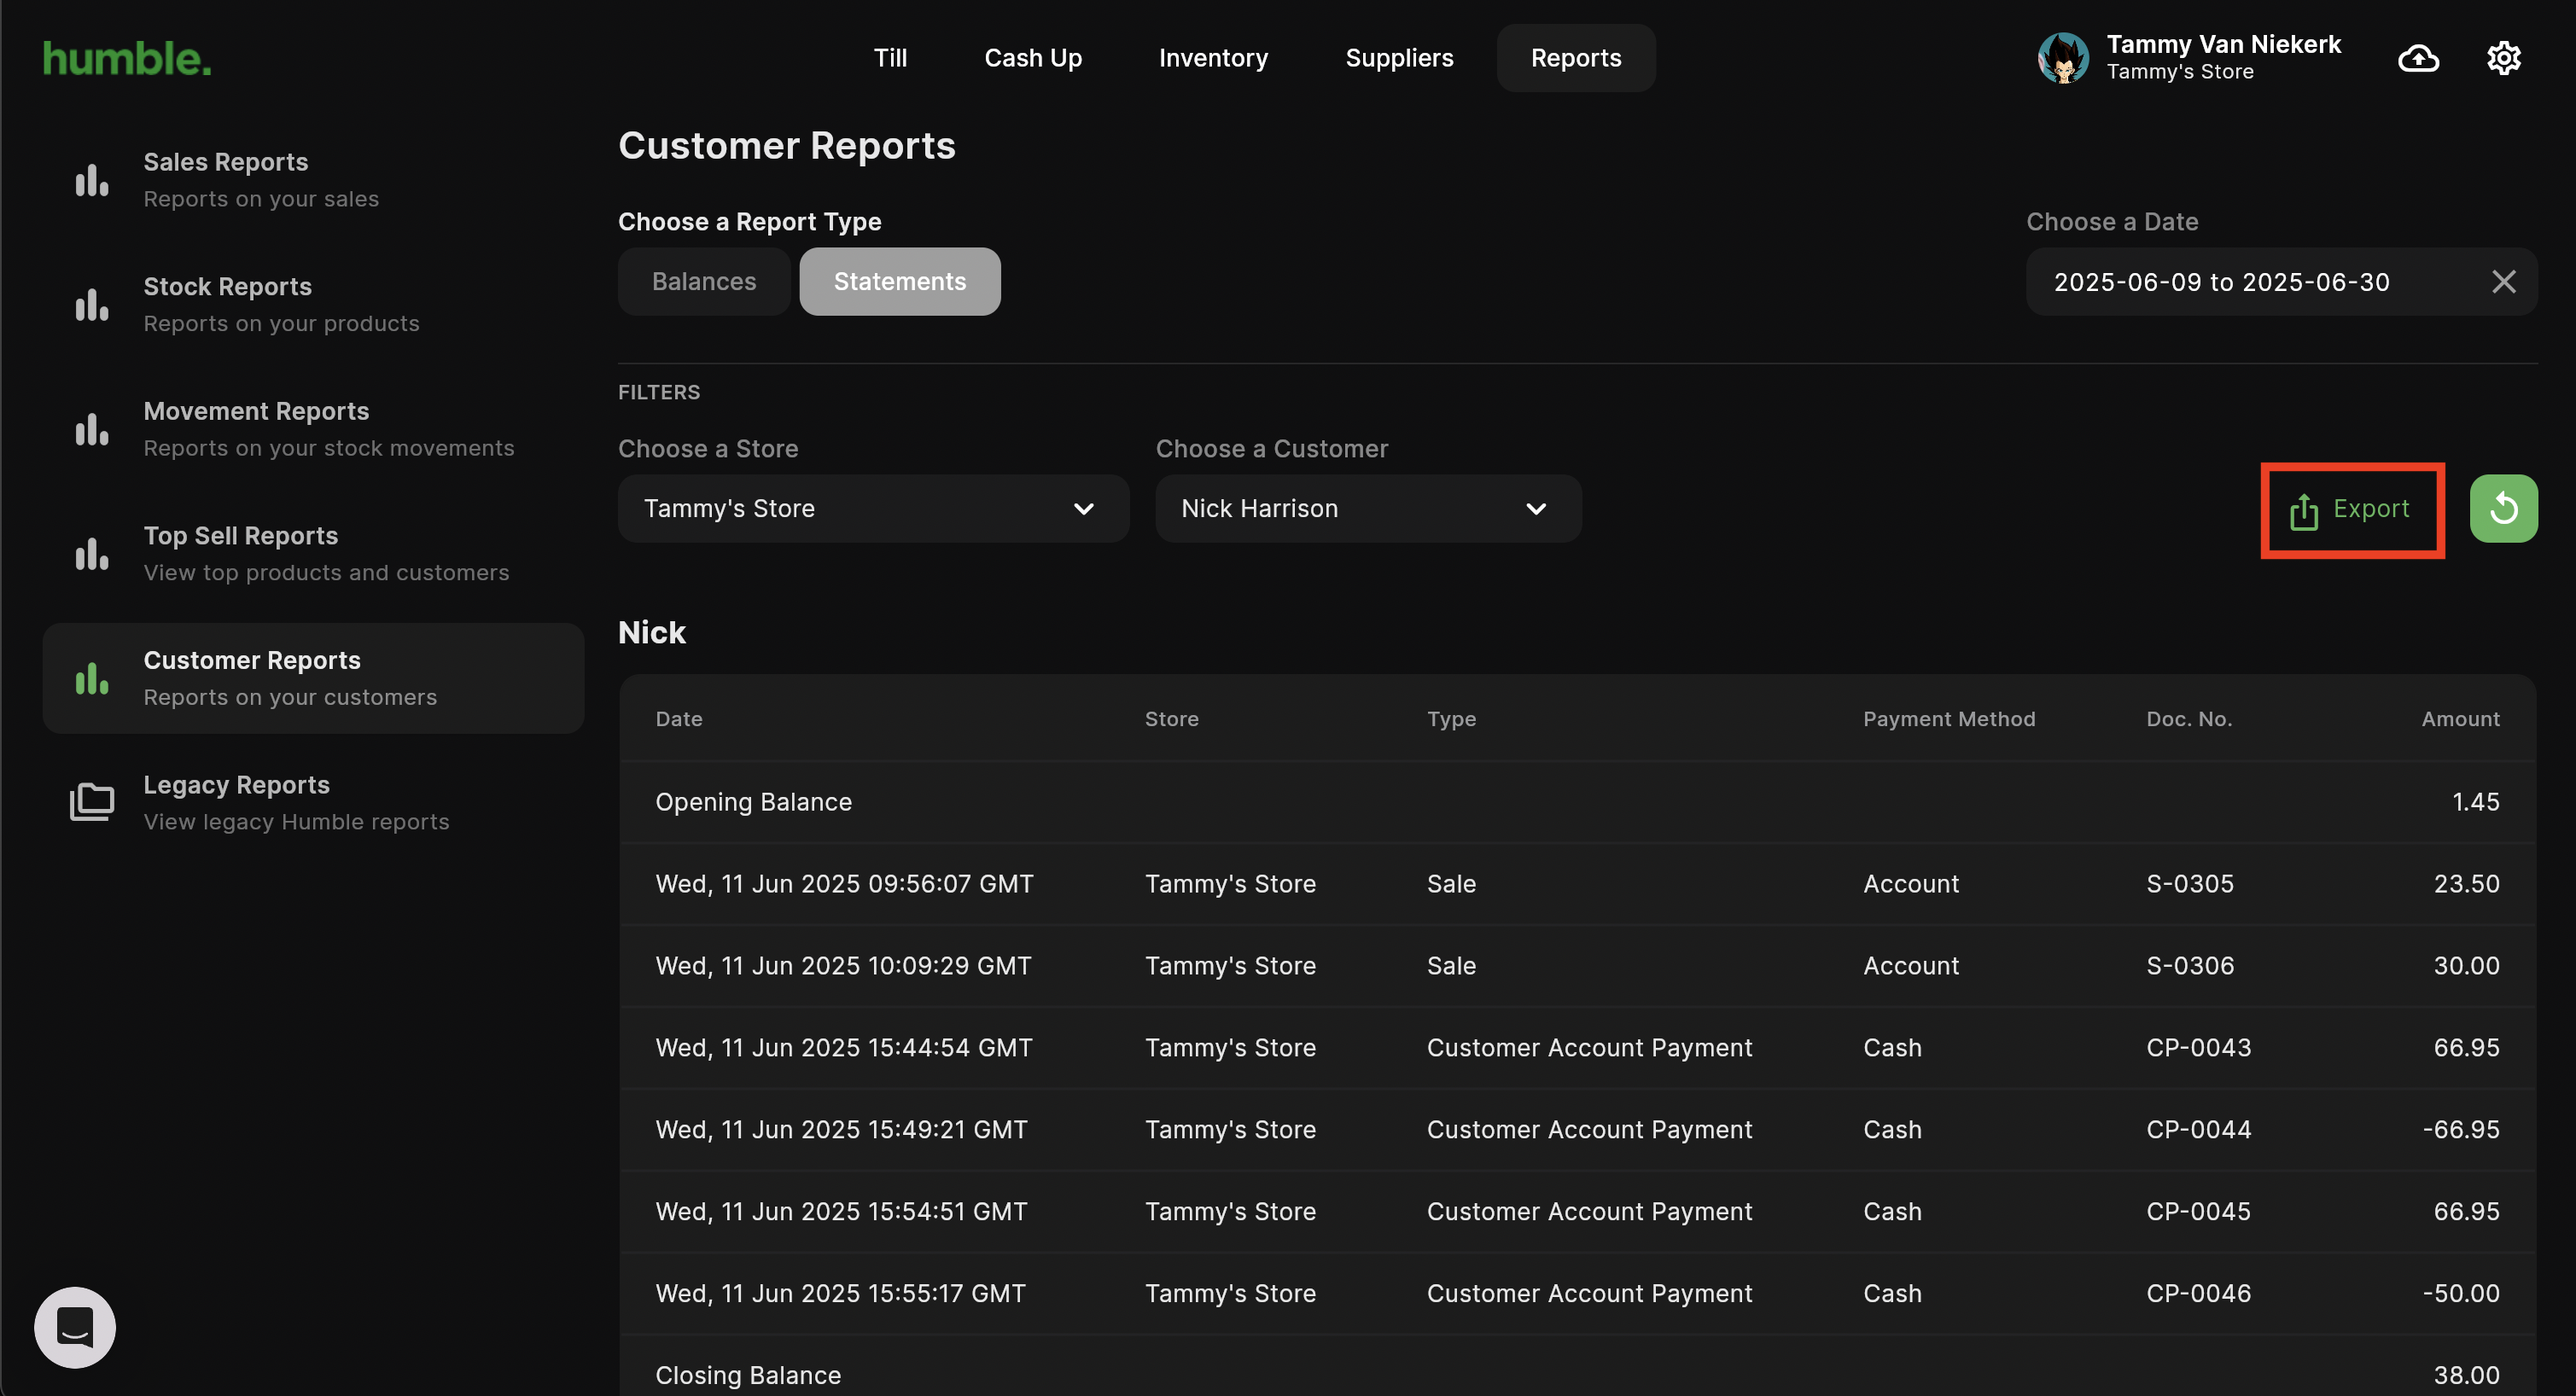Click document number CP-0044

tap(2198, 1130)
